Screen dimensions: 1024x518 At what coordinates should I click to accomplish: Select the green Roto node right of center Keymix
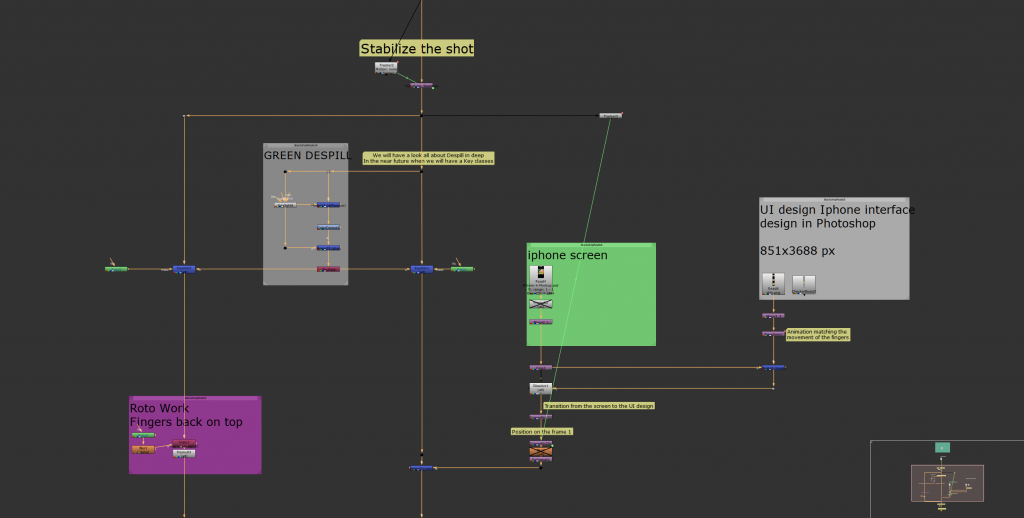pos(462,268)
